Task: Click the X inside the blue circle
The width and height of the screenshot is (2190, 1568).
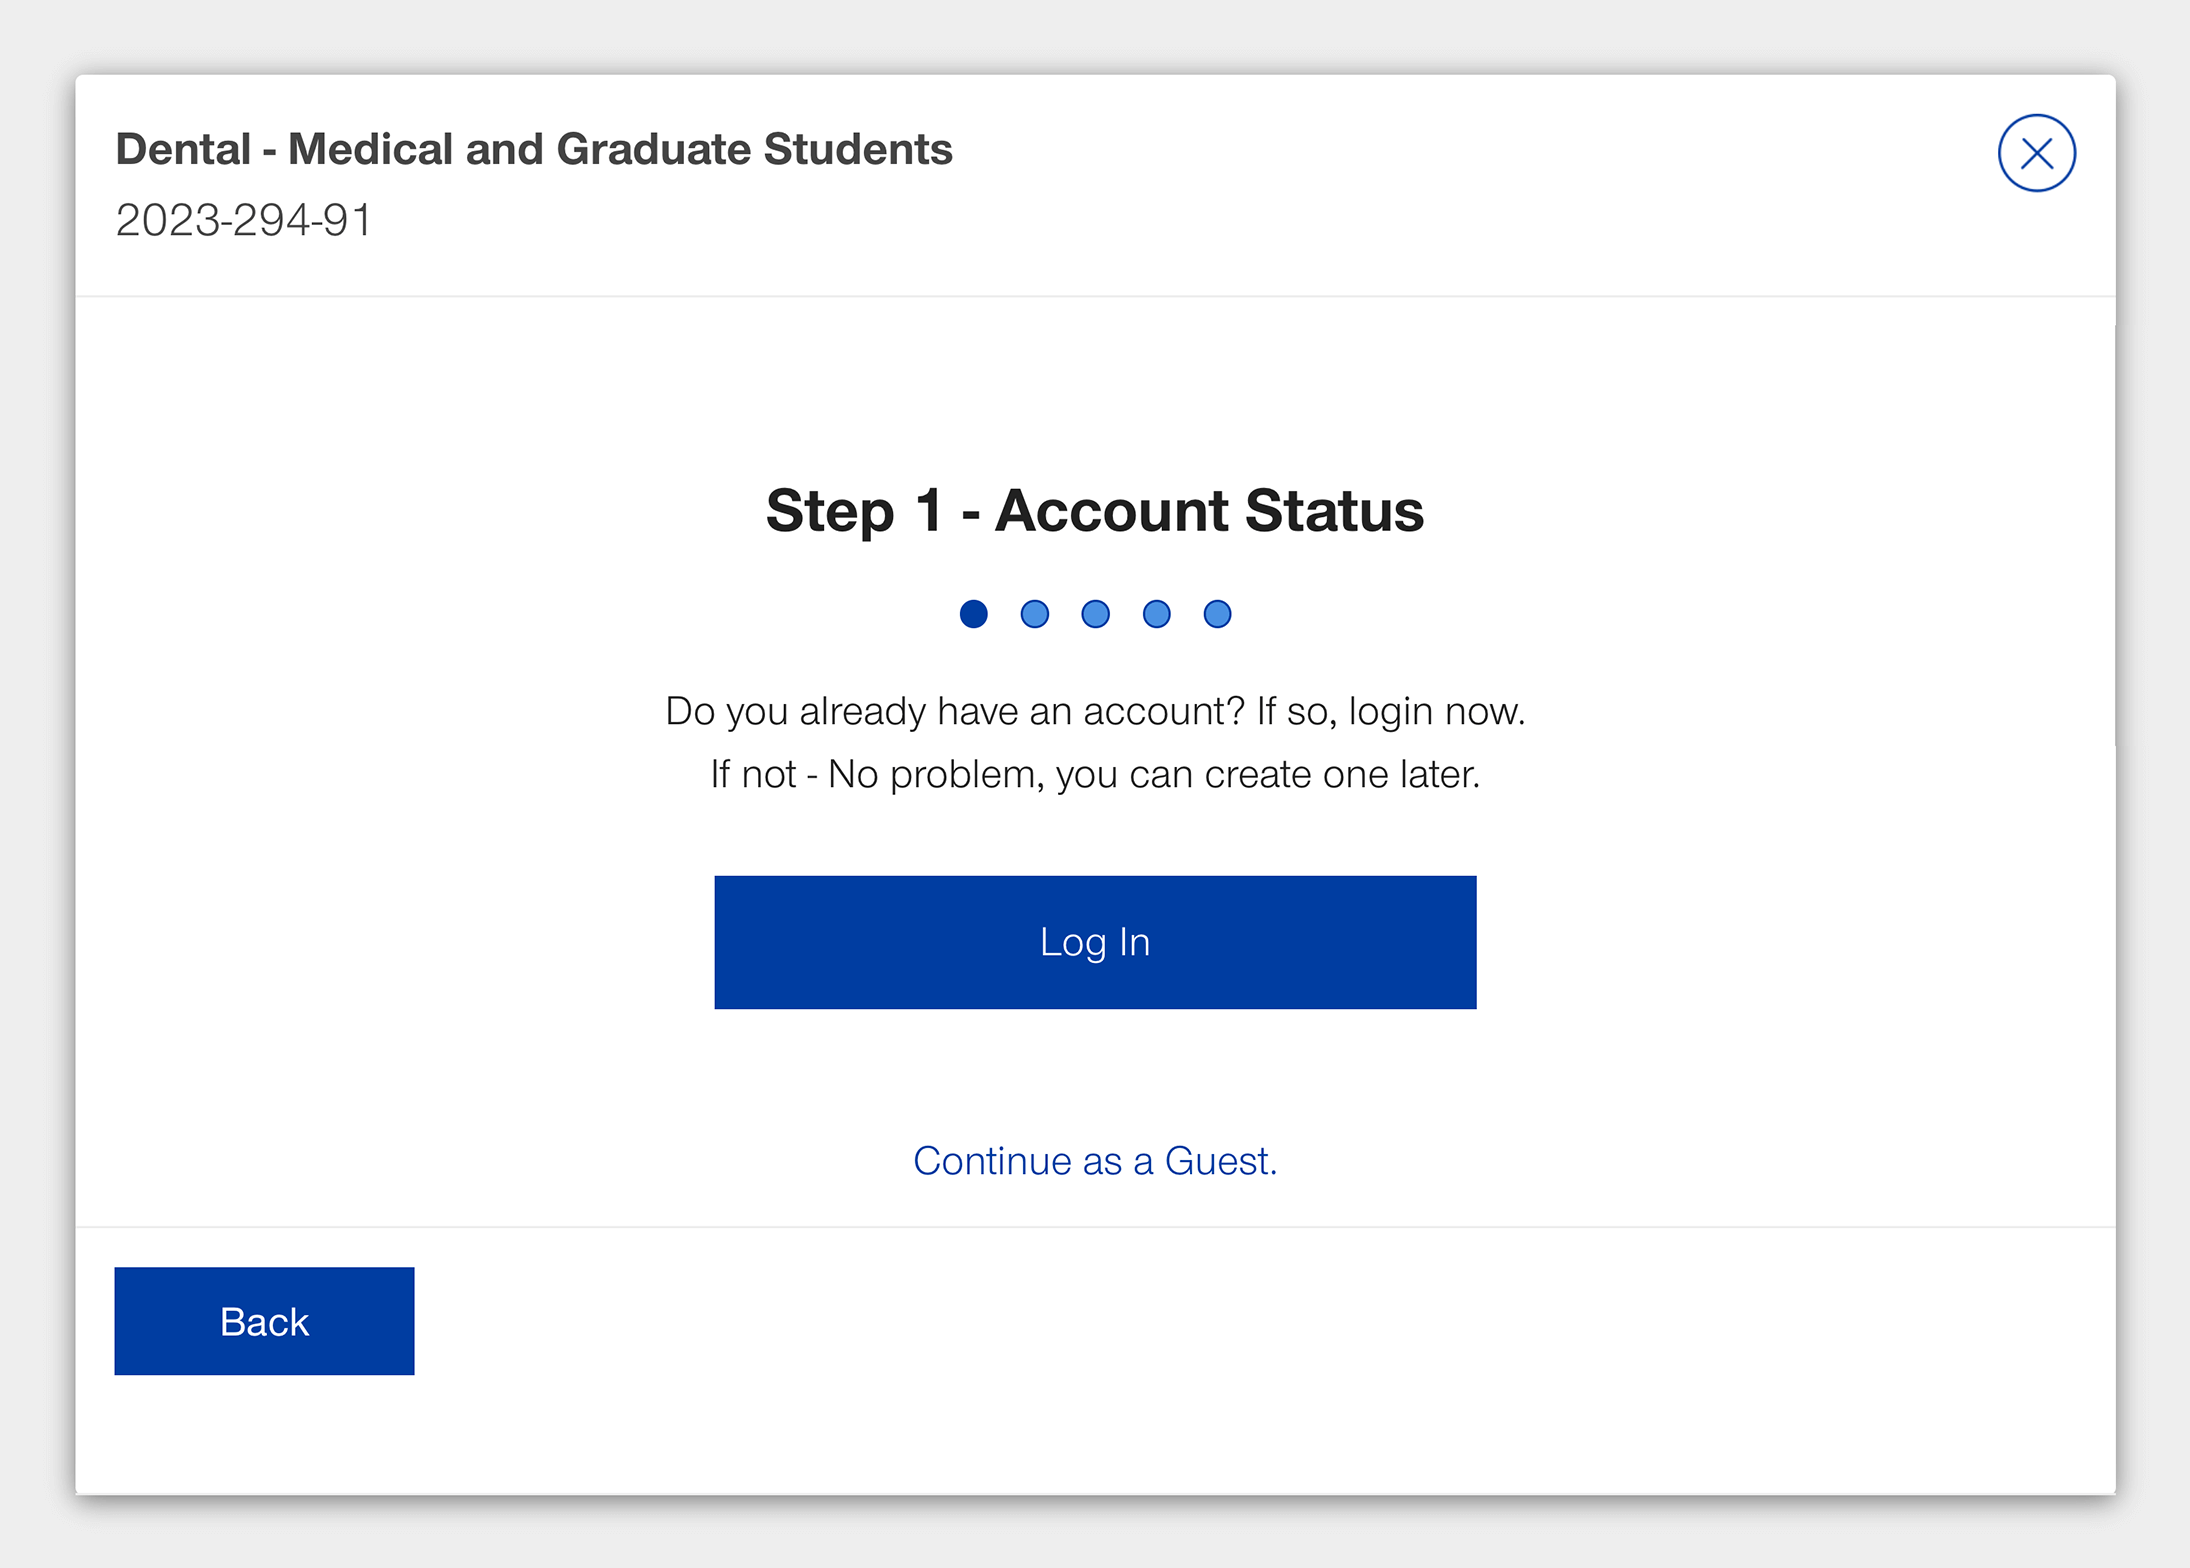Action: click(2036, 152)
